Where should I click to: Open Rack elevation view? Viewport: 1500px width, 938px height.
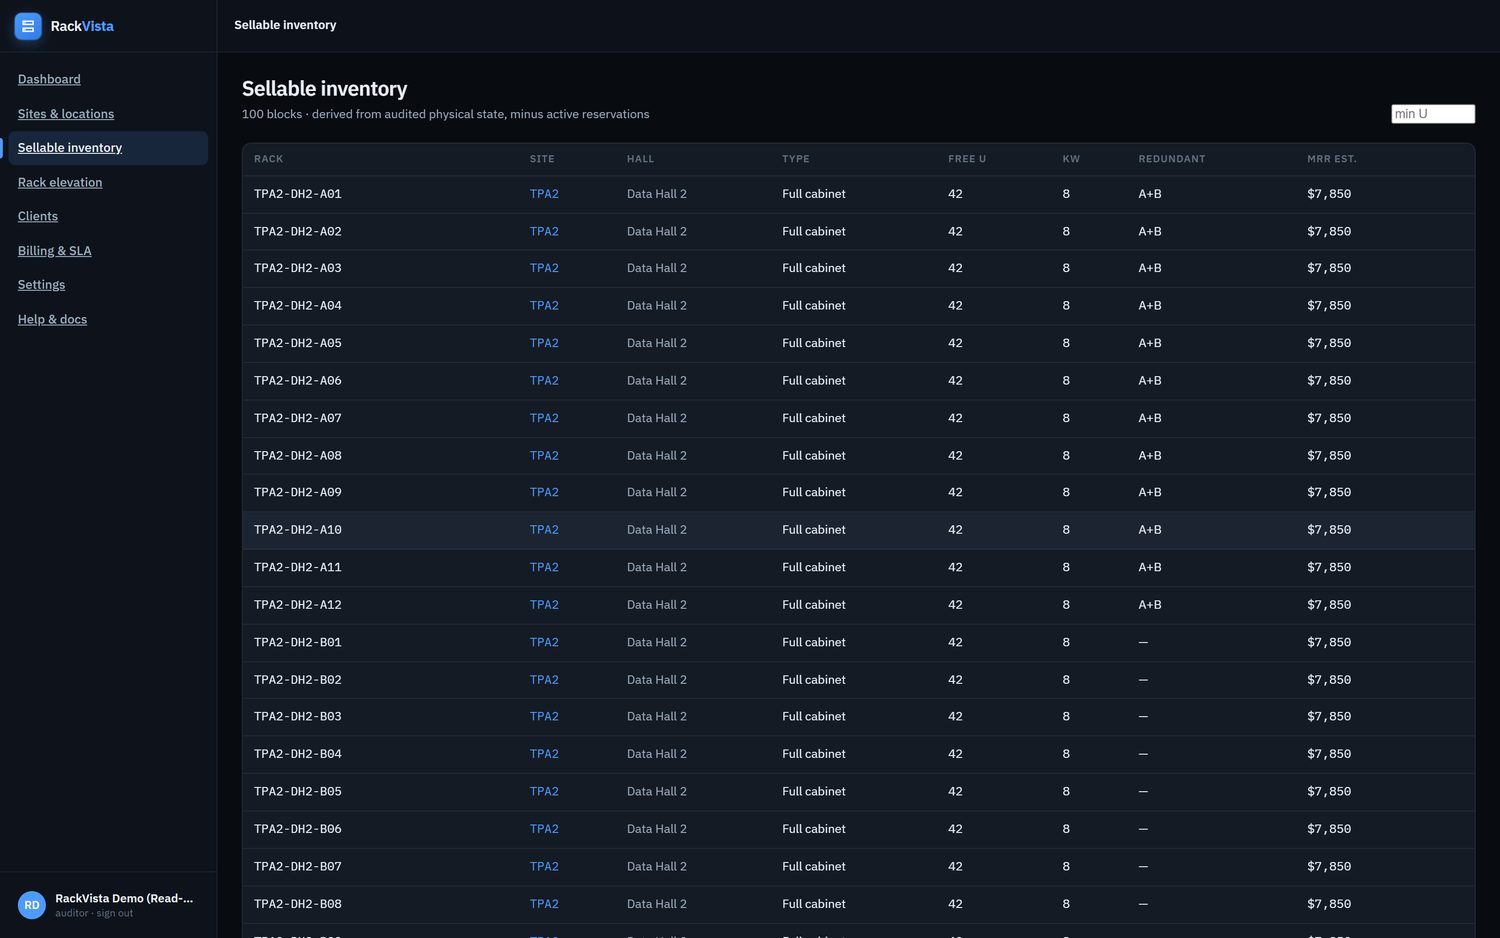point(60,182)
